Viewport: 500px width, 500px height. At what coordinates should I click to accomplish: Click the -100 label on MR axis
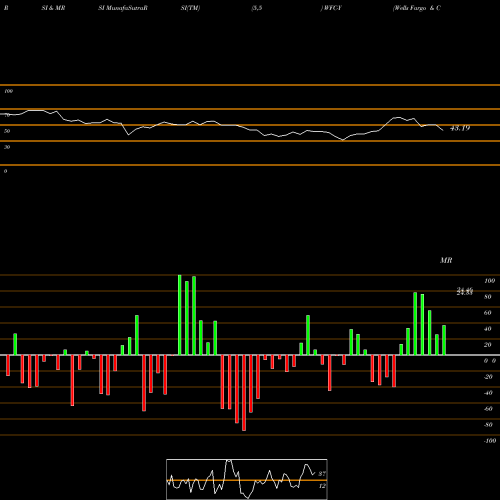tap(490, 441)
